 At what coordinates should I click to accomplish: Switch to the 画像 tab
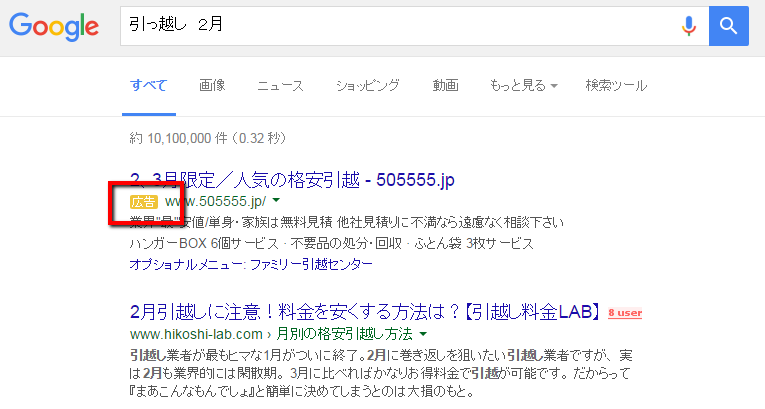[212, 85]
